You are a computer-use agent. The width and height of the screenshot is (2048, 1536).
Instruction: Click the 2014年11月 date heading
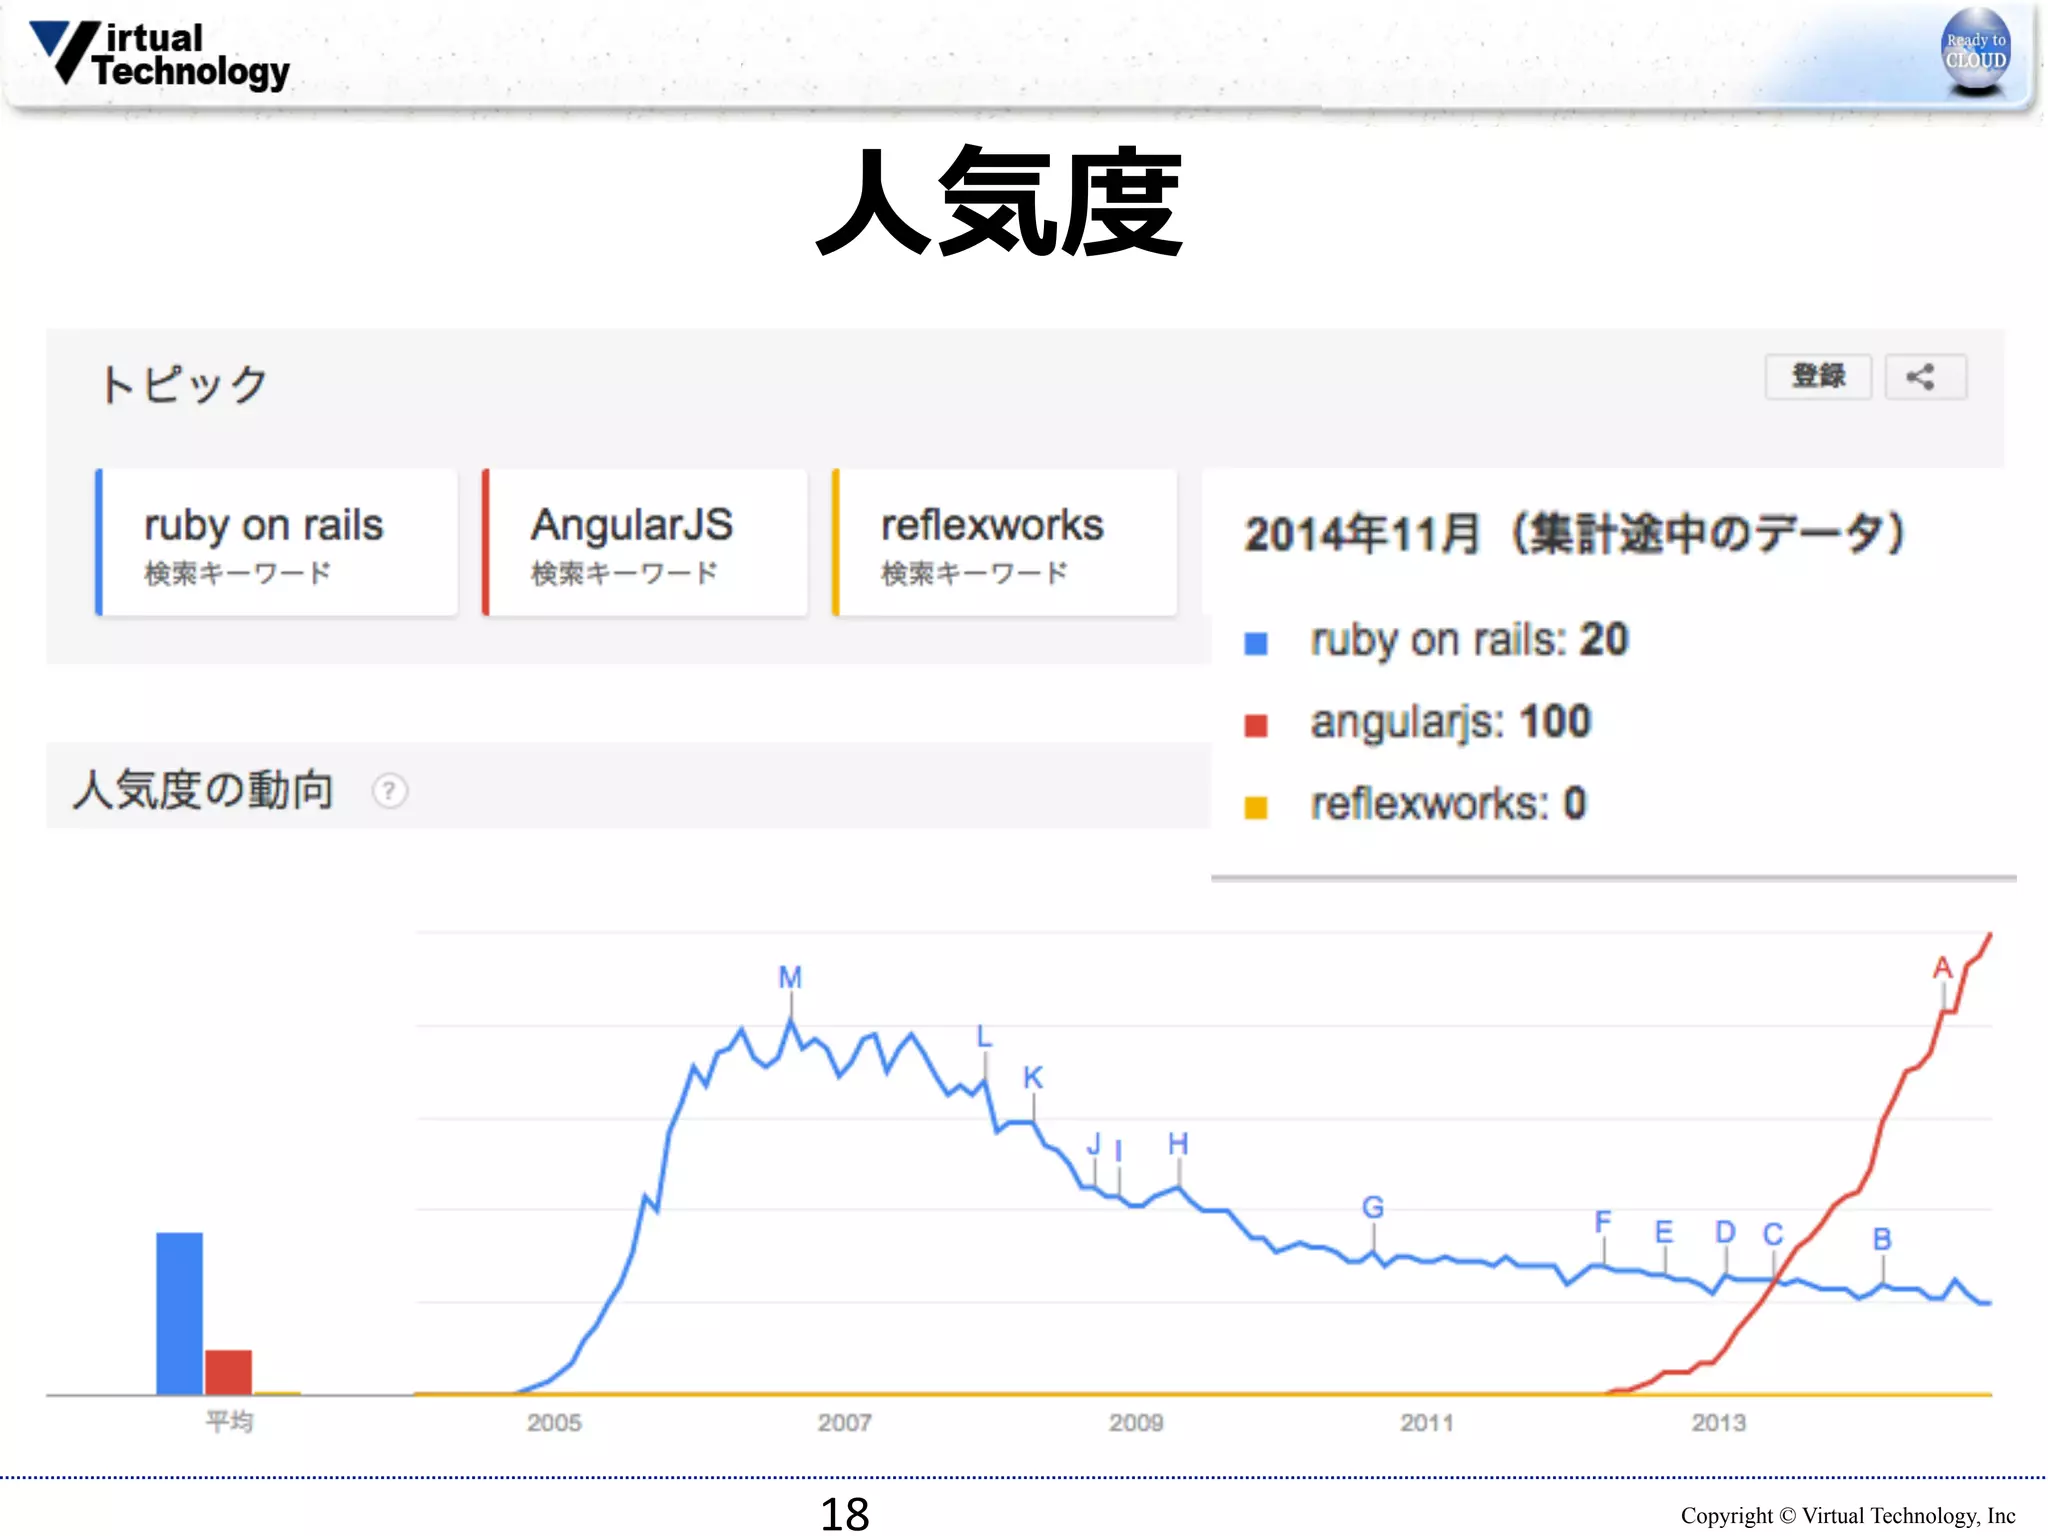(1575, 533)
